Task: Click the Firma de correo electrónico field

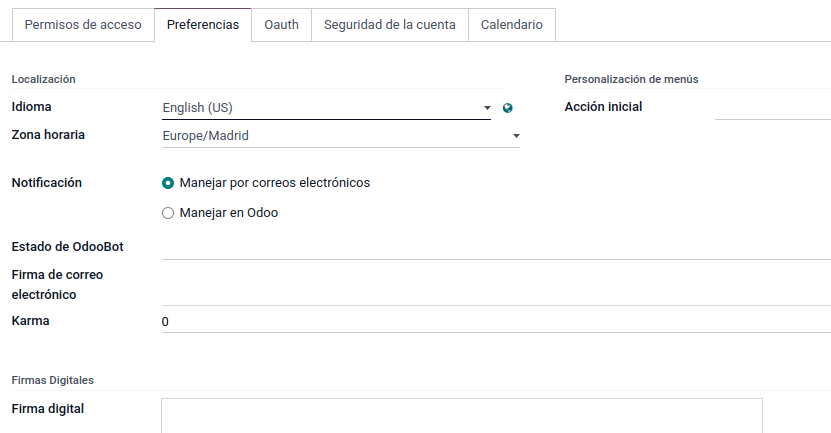Action: (x=496, y=285)
